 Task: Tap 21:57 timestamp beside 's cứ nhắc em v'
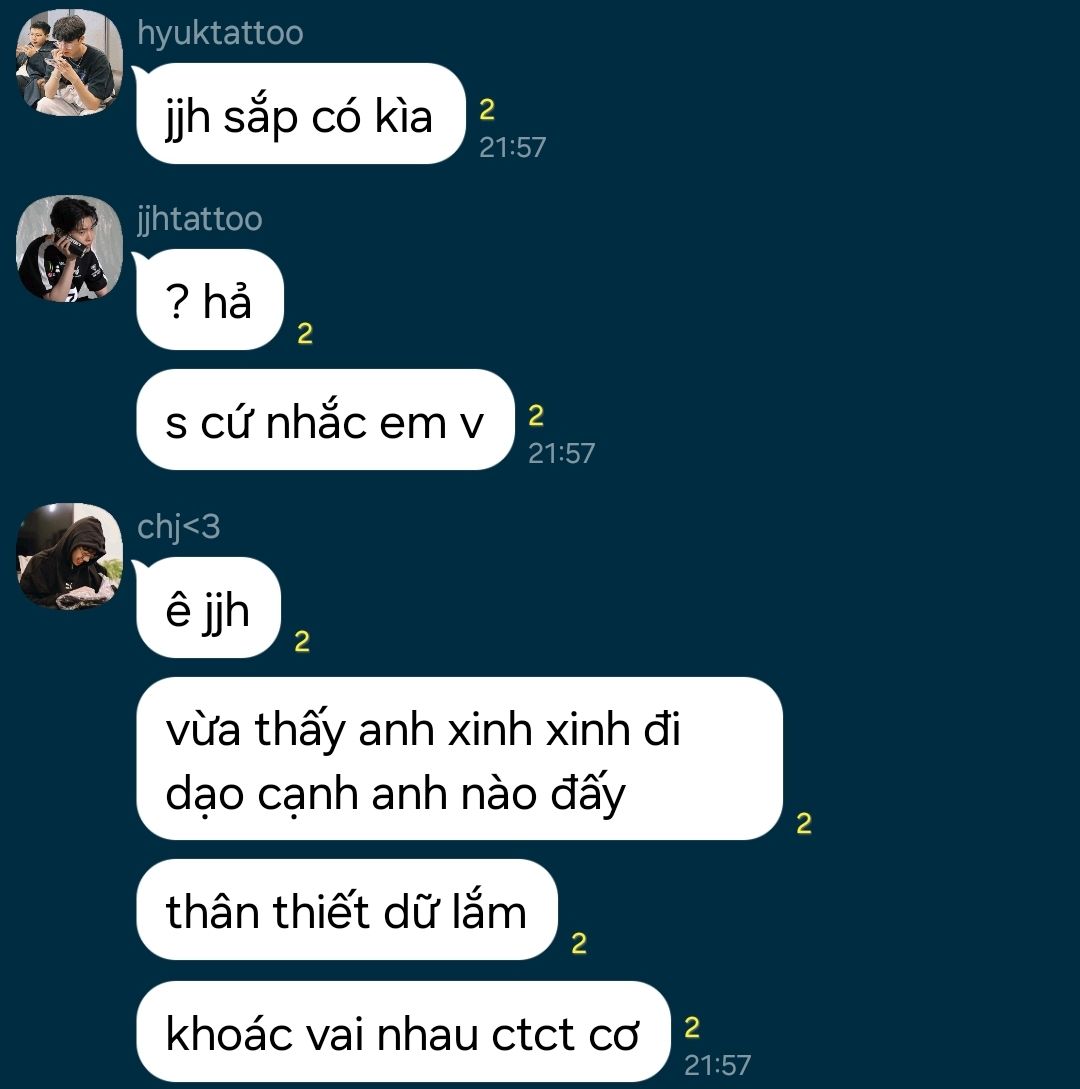[x=561, y=454]
